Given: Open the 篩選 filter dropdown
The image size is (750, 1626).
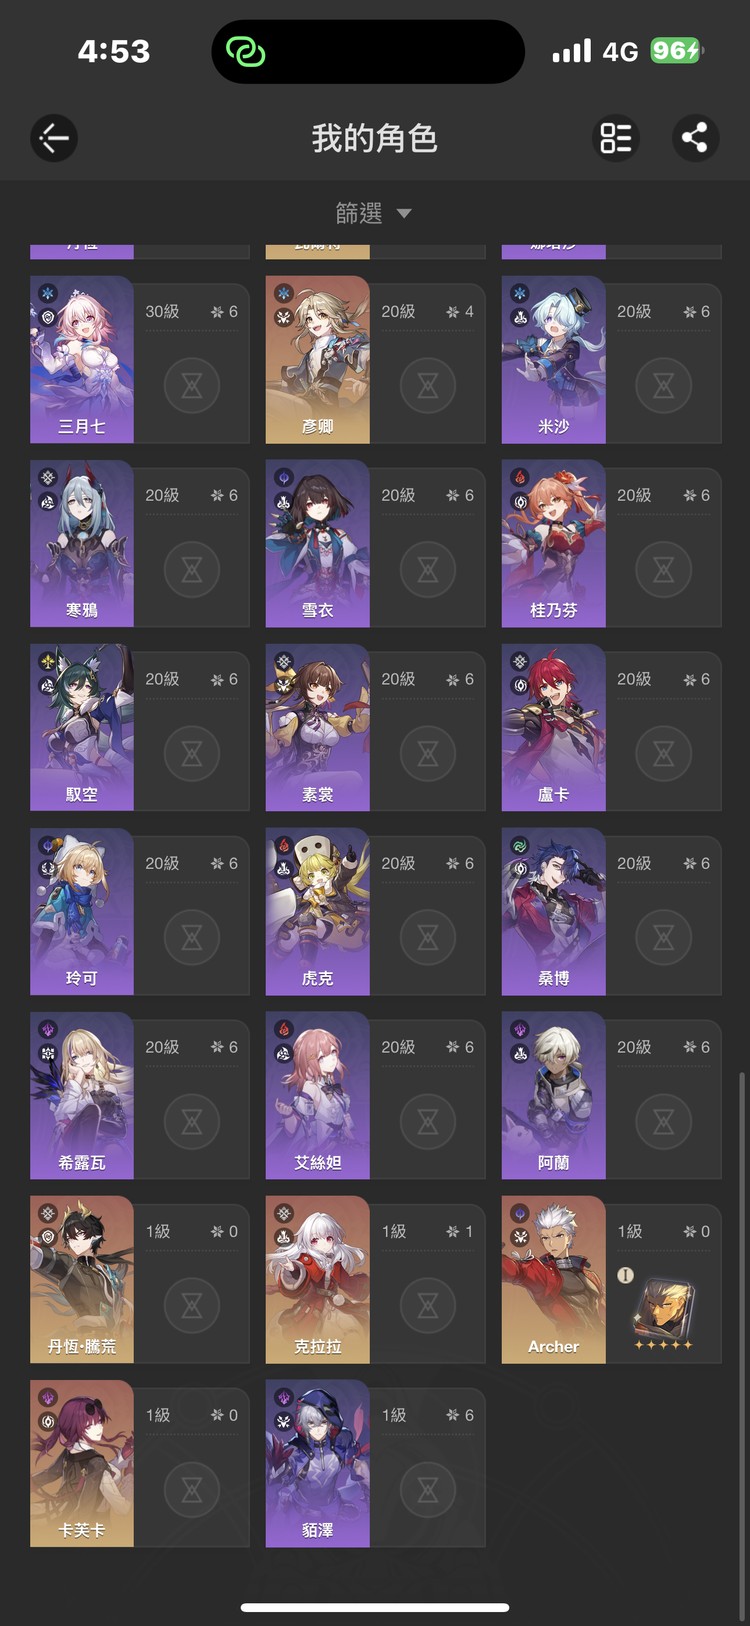Looking at the screenshot, I should pos(374,213).
